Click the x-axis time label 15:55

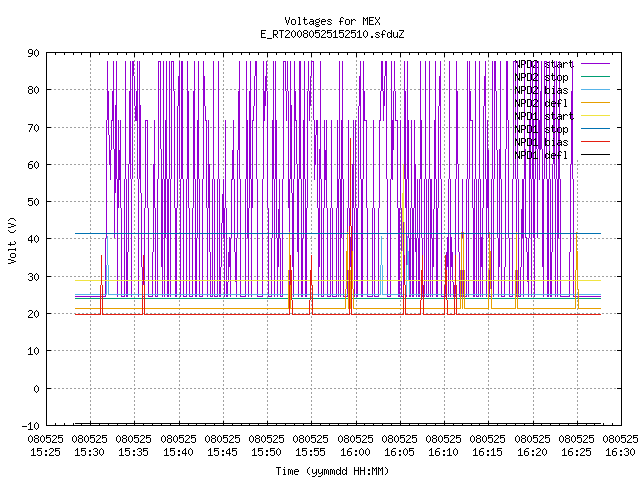tap(311, 452)
